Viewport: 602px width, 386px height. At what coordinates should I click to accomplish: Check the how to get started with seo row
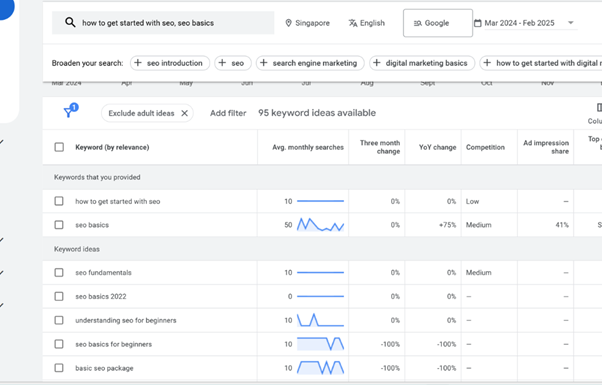tap(59, 201)
